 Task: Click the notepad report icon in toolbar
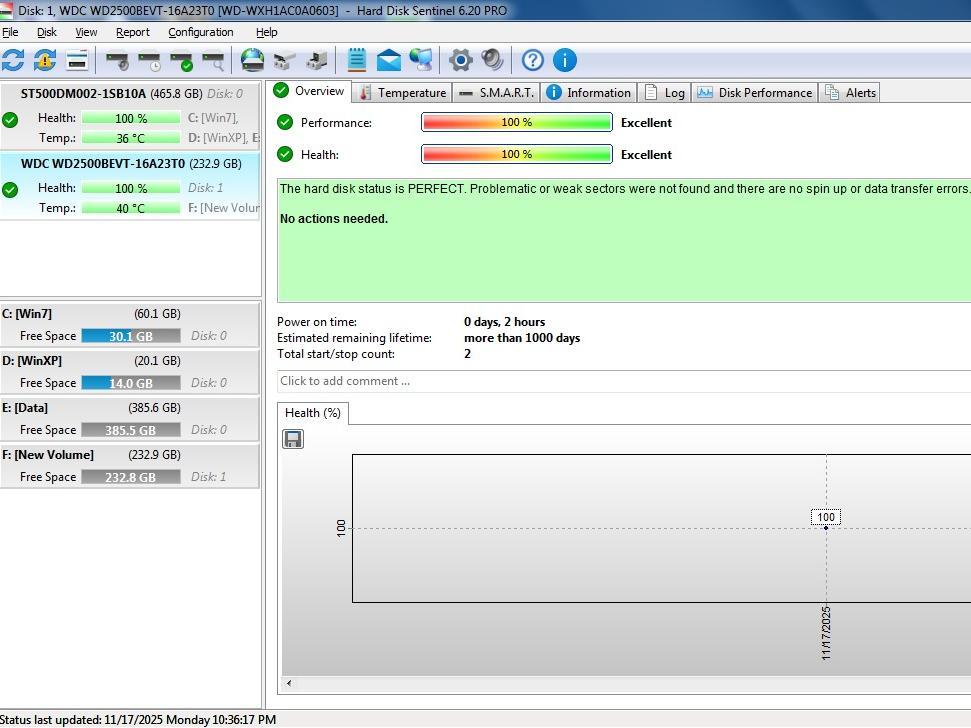coord(357,60)
